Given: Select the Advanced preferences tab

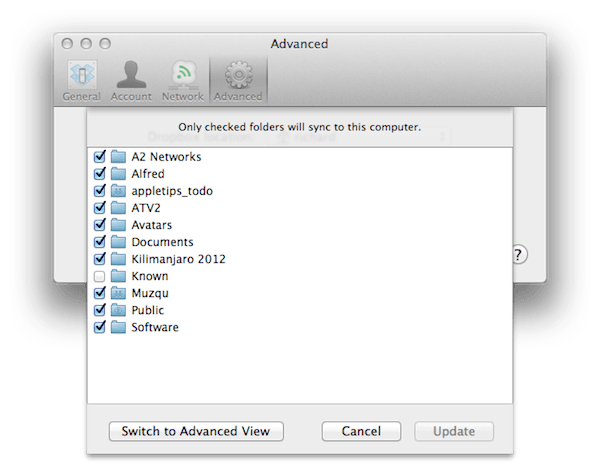Looking at the screenshot, I should (238, 81).
